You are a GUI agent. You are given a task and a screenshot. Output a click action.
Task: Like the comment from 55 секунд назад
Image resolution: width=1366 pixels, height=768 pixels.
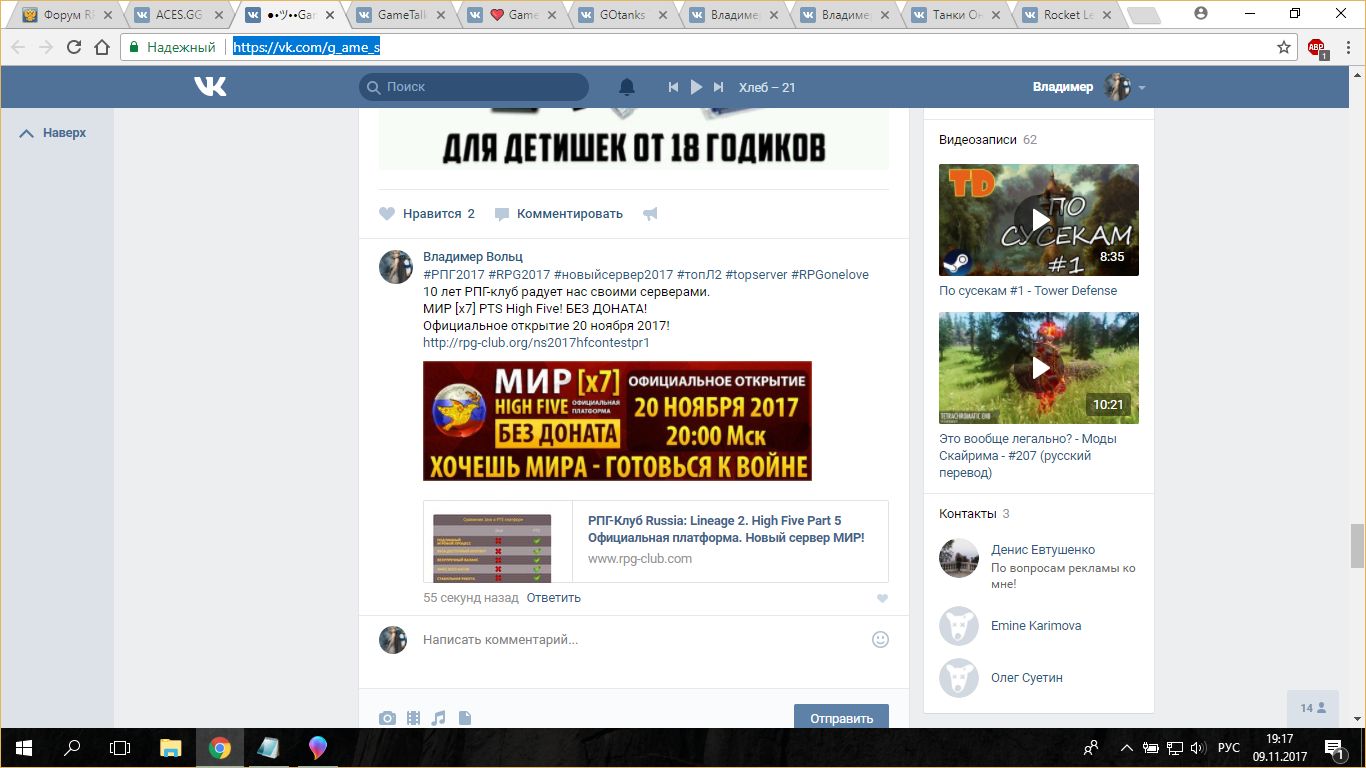pyautogui.click(x=881, y=599)
